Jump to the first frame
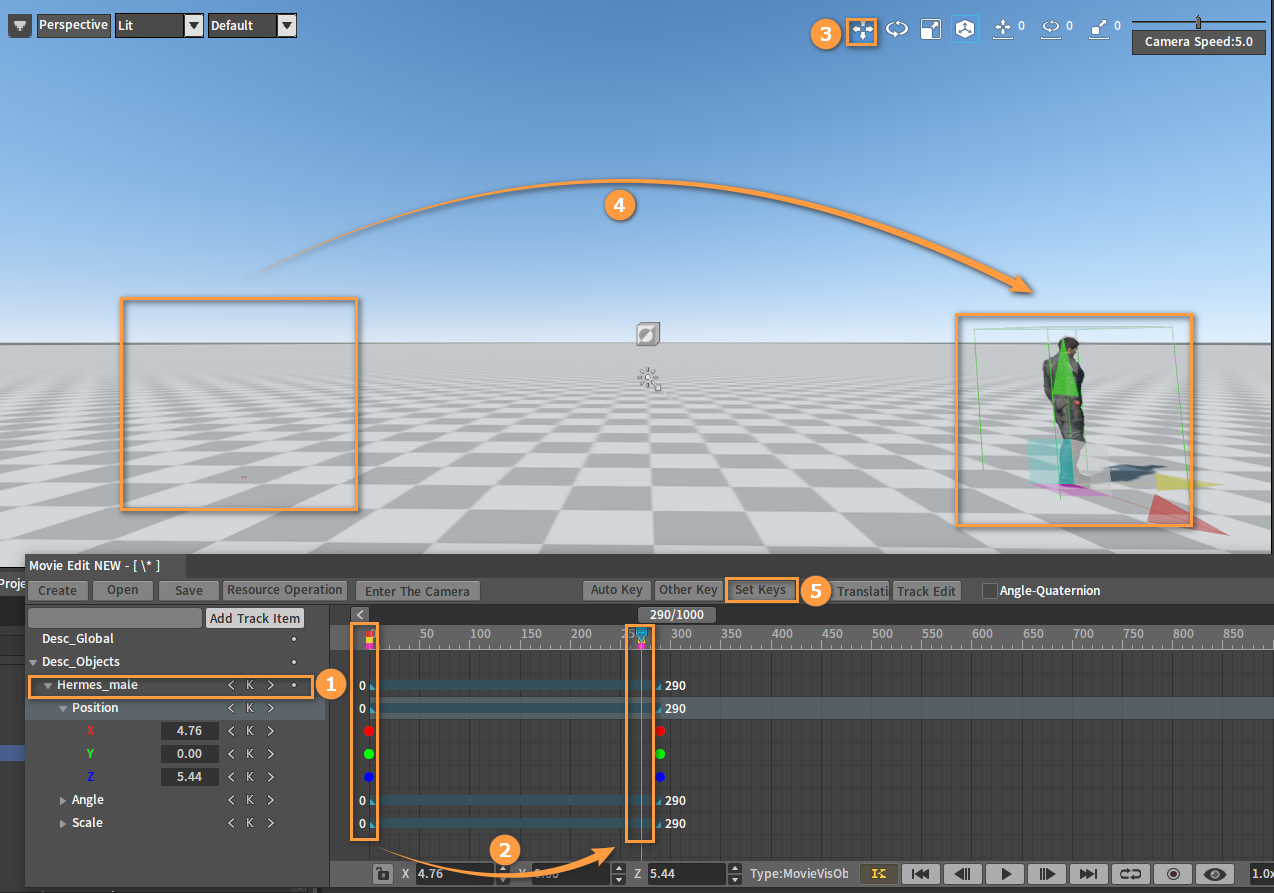The width and height of the screenshot is (1274, 893). point(920,874)
